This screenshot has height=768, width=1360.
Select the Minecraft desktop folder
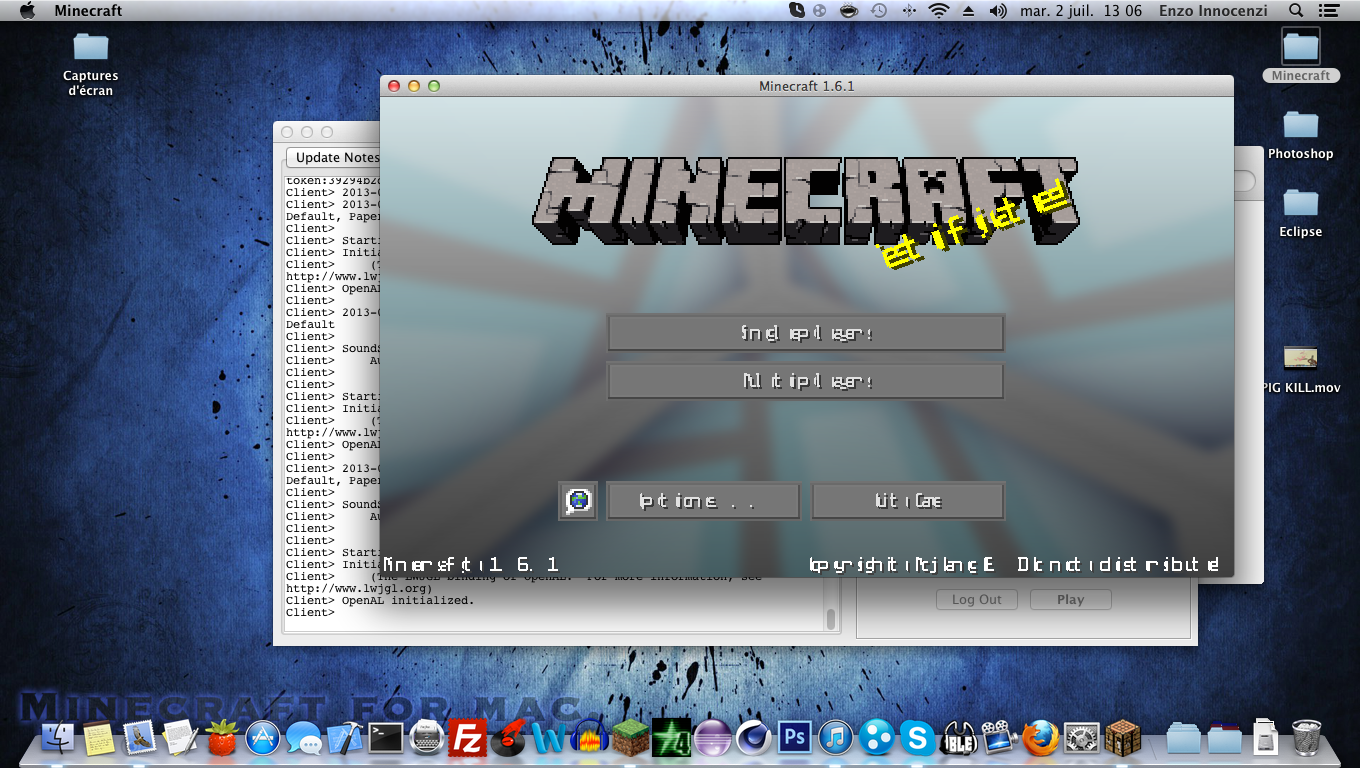(1301, 55)
